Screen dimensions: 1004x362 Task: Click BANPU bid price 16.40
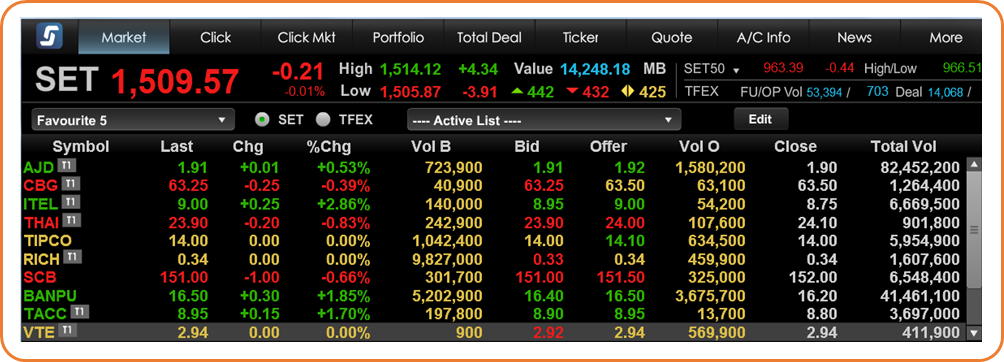tap(544, 296)
